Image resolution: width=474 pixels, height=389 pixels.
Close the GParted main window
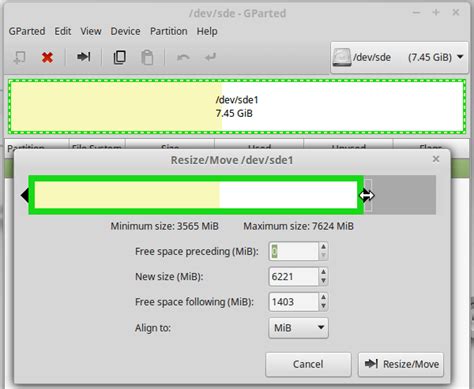[456, 13]
